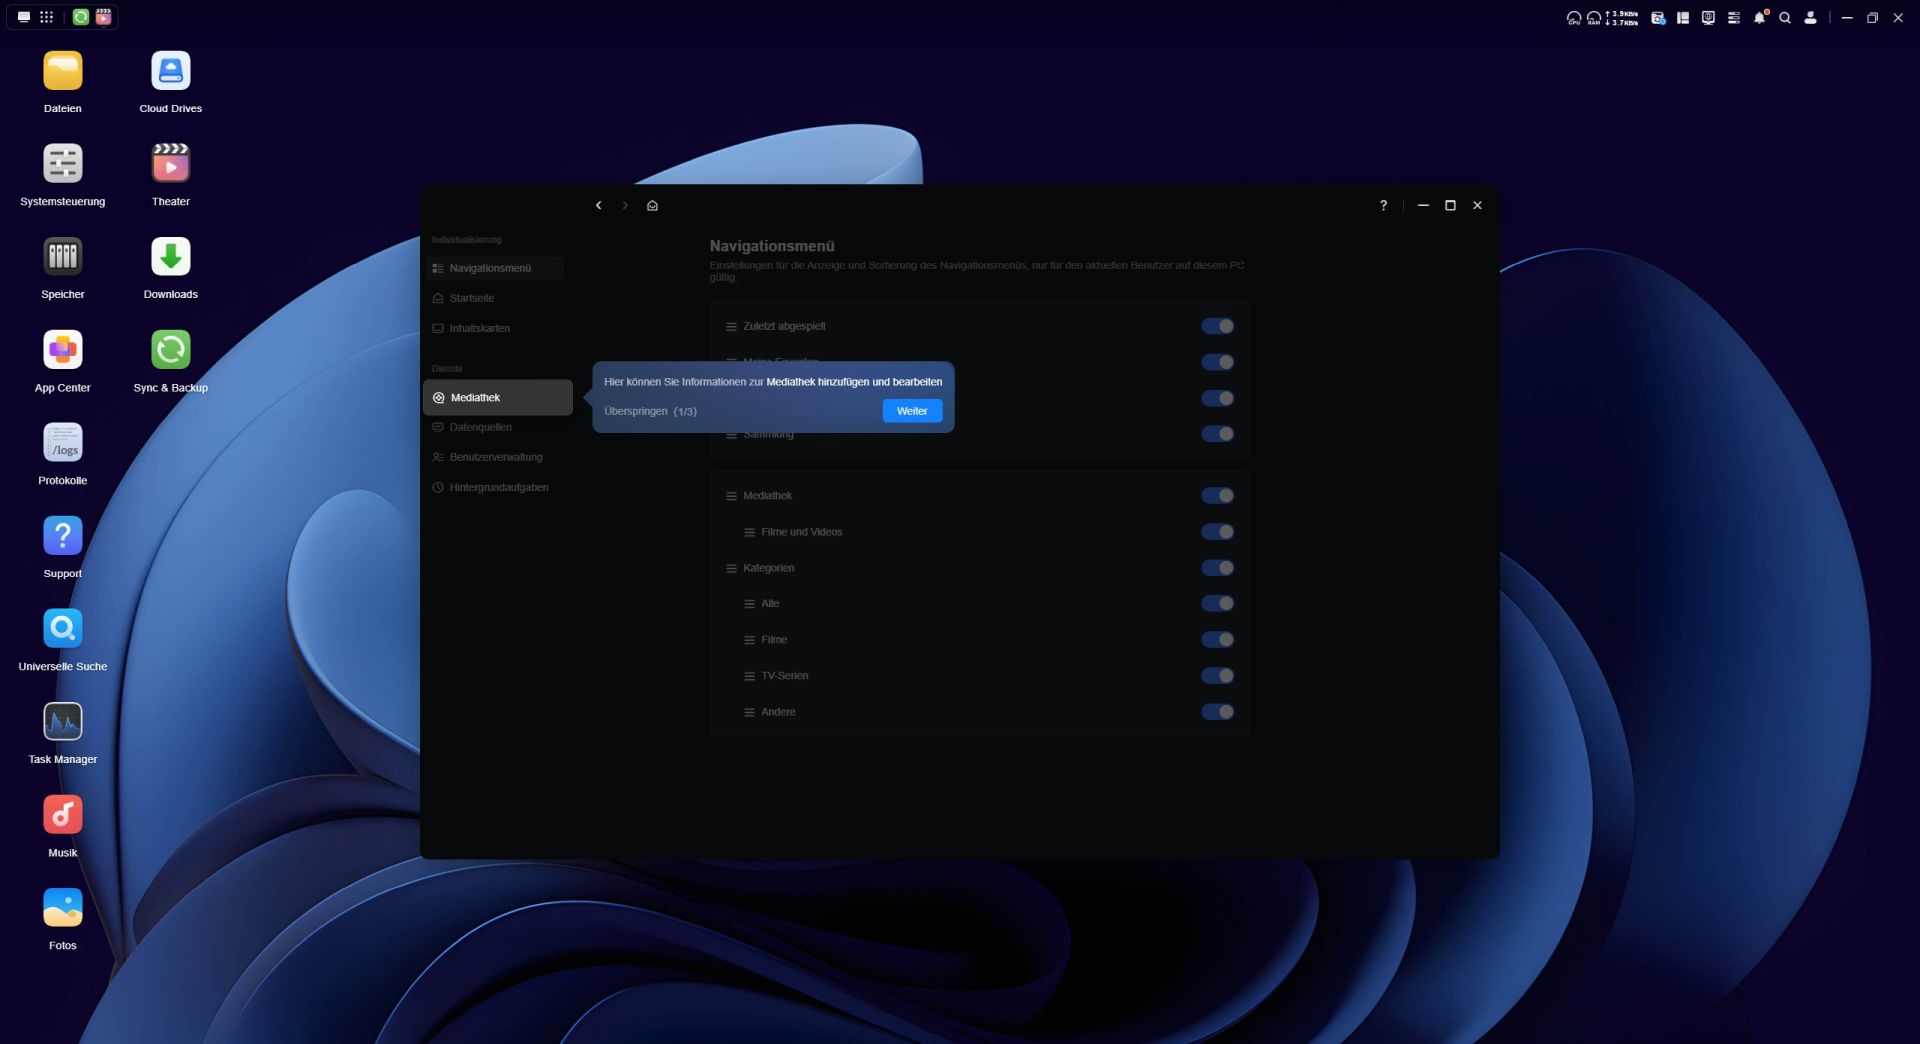Open Task Manager from desktop
Screen dimensions: 1920x1044
pos(62,722)
